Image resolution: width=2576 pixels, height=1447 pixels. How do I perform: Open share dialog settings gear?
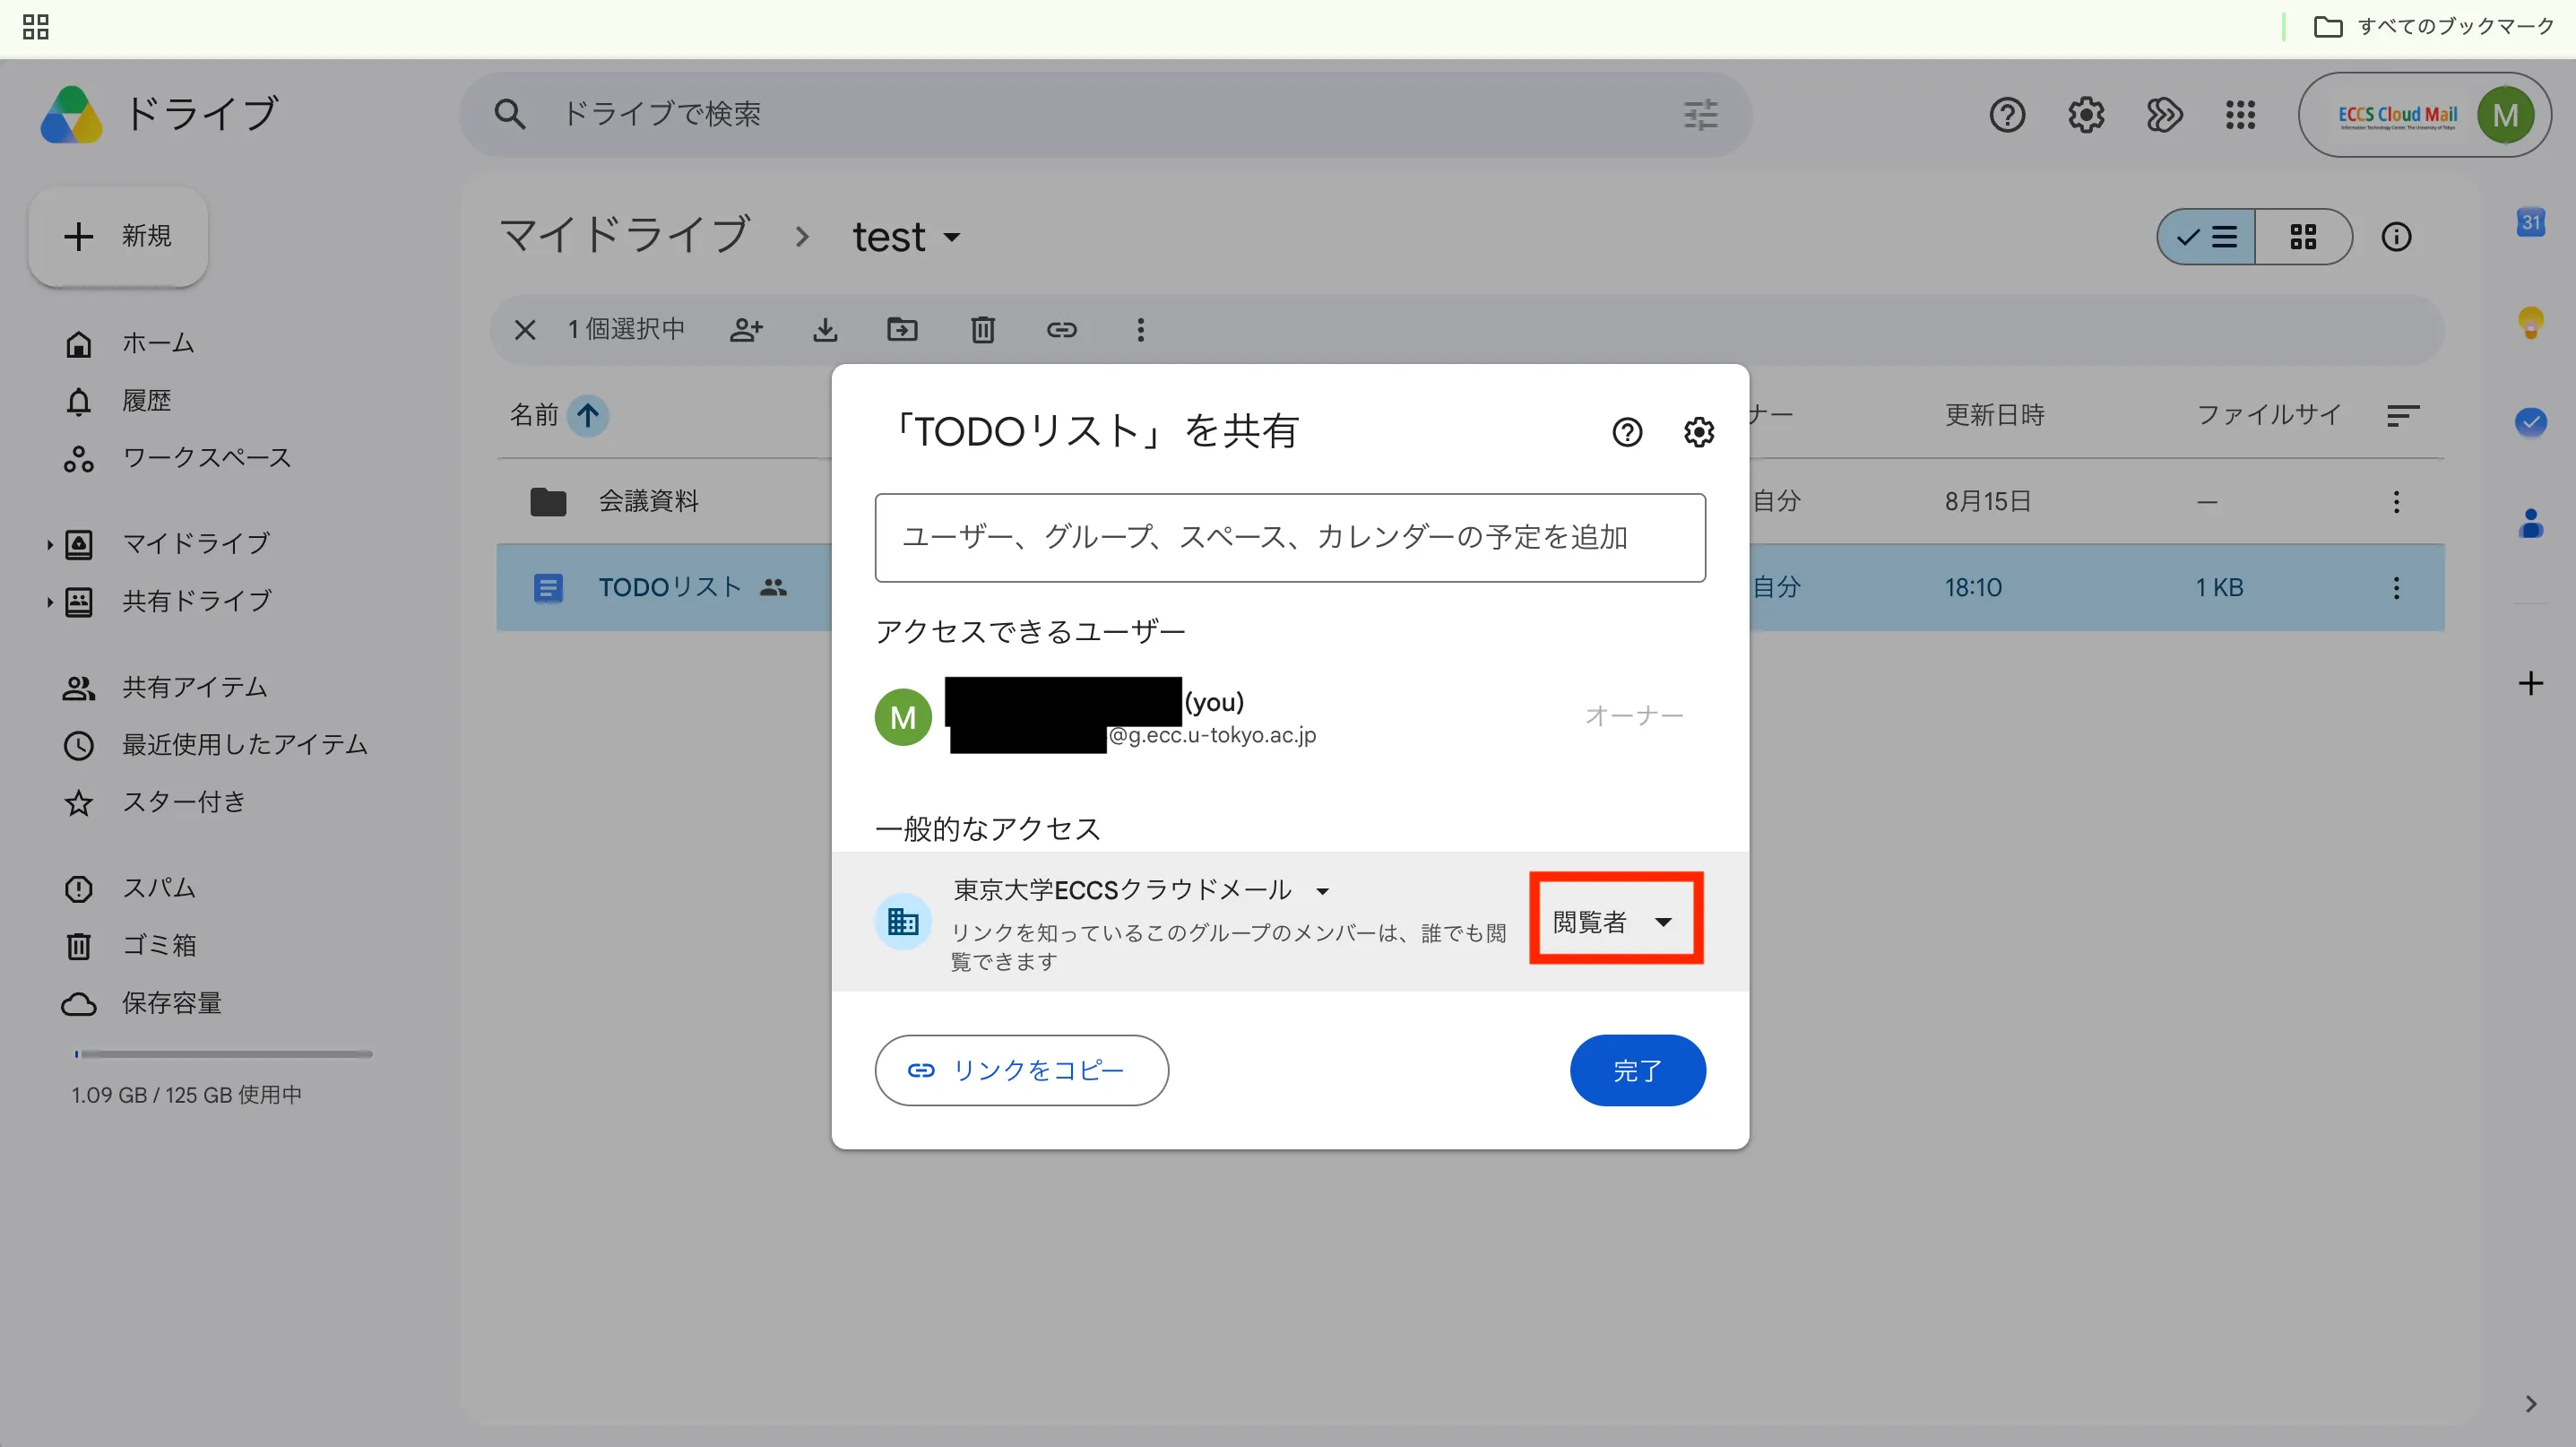[1698, 432]
